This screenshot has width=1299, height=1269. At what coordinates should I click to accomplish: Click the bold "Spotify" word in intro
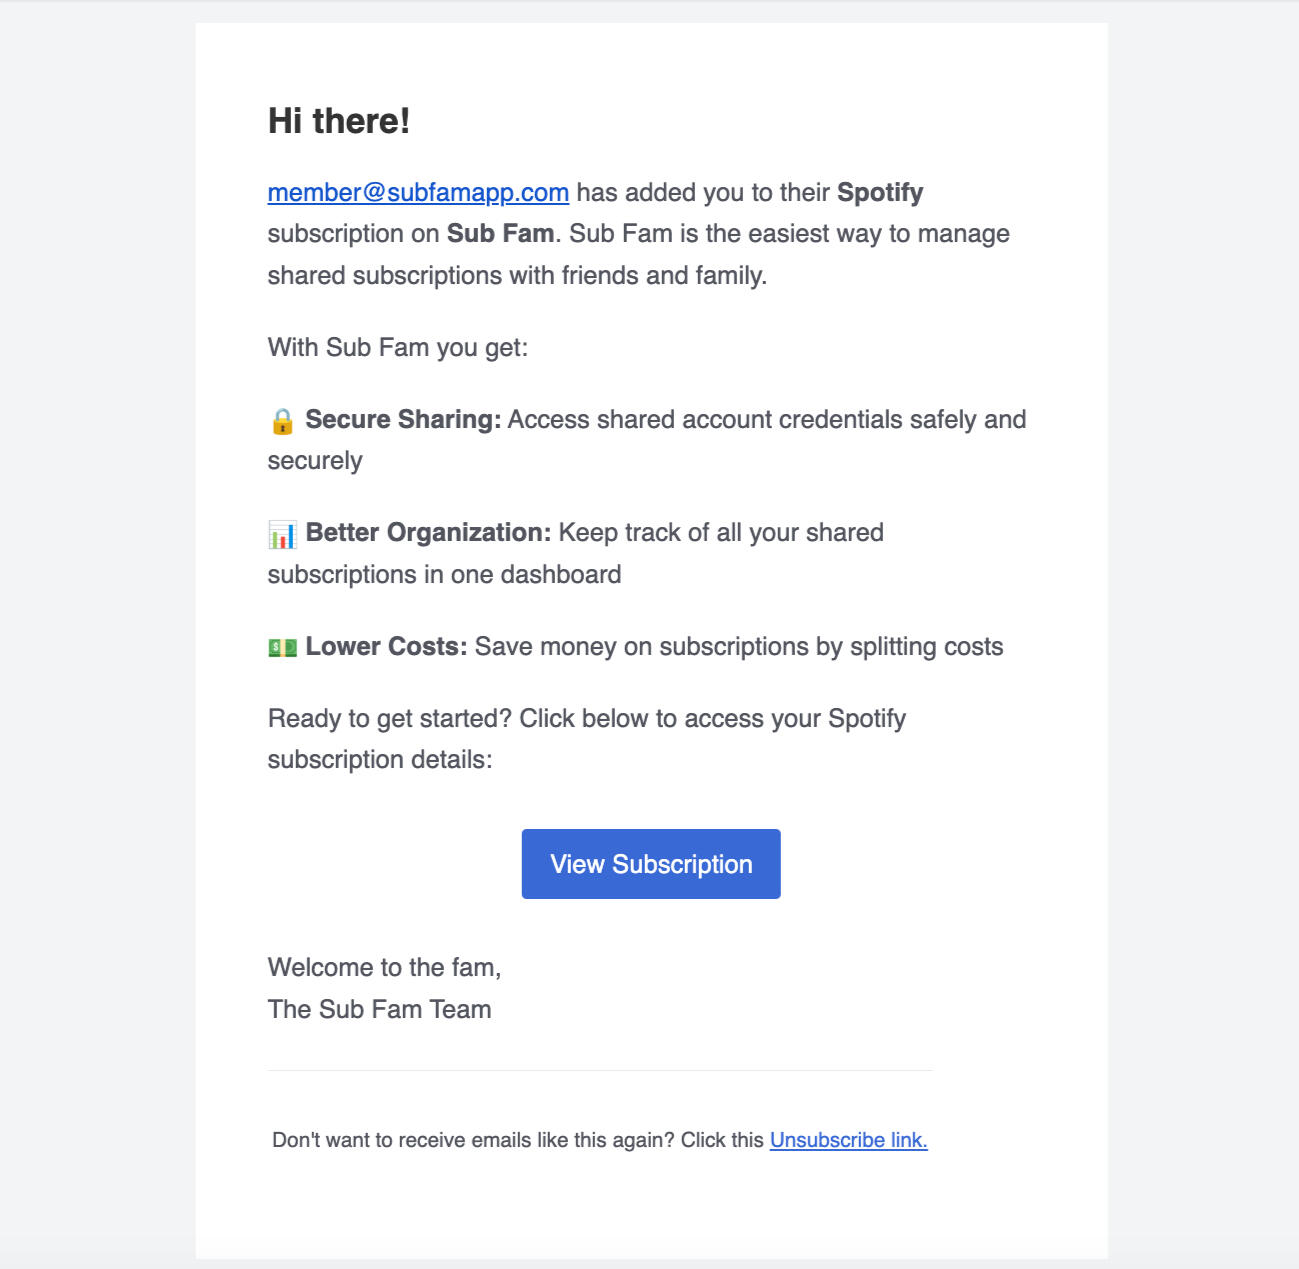[880, 193]
